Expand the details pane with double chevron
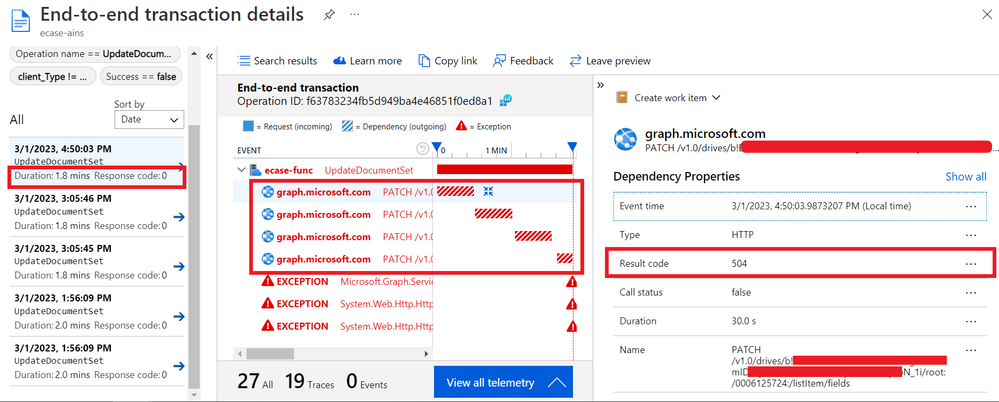Viewport: 999px width, 402px height. (600, 85)
